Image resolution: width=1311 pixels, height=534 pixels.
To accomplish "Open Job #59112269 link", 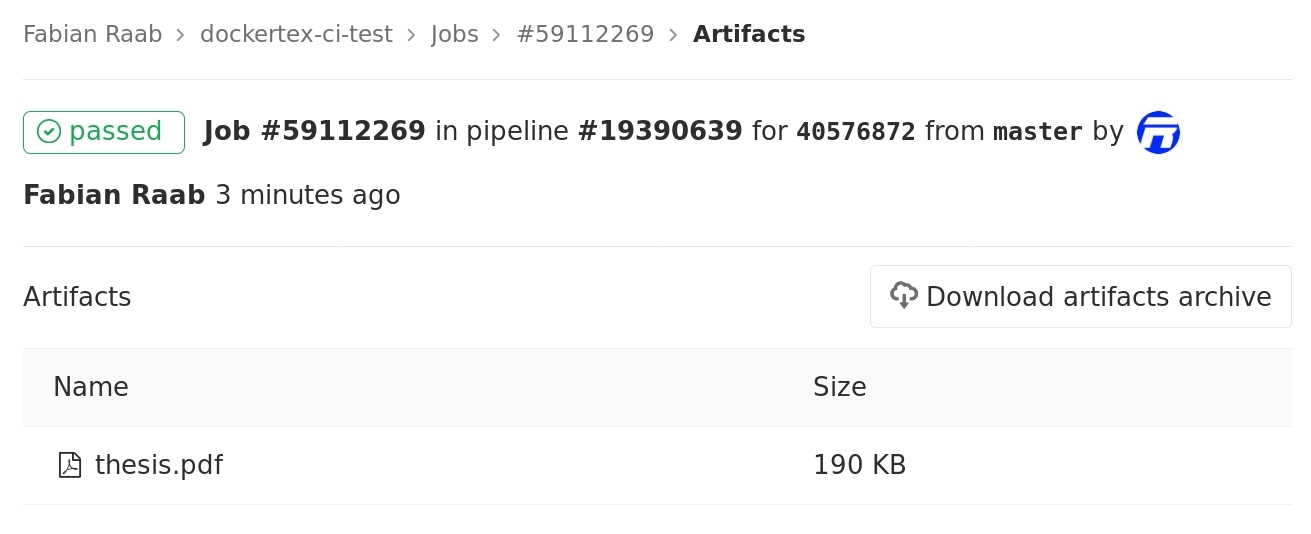I will point(314,131).
